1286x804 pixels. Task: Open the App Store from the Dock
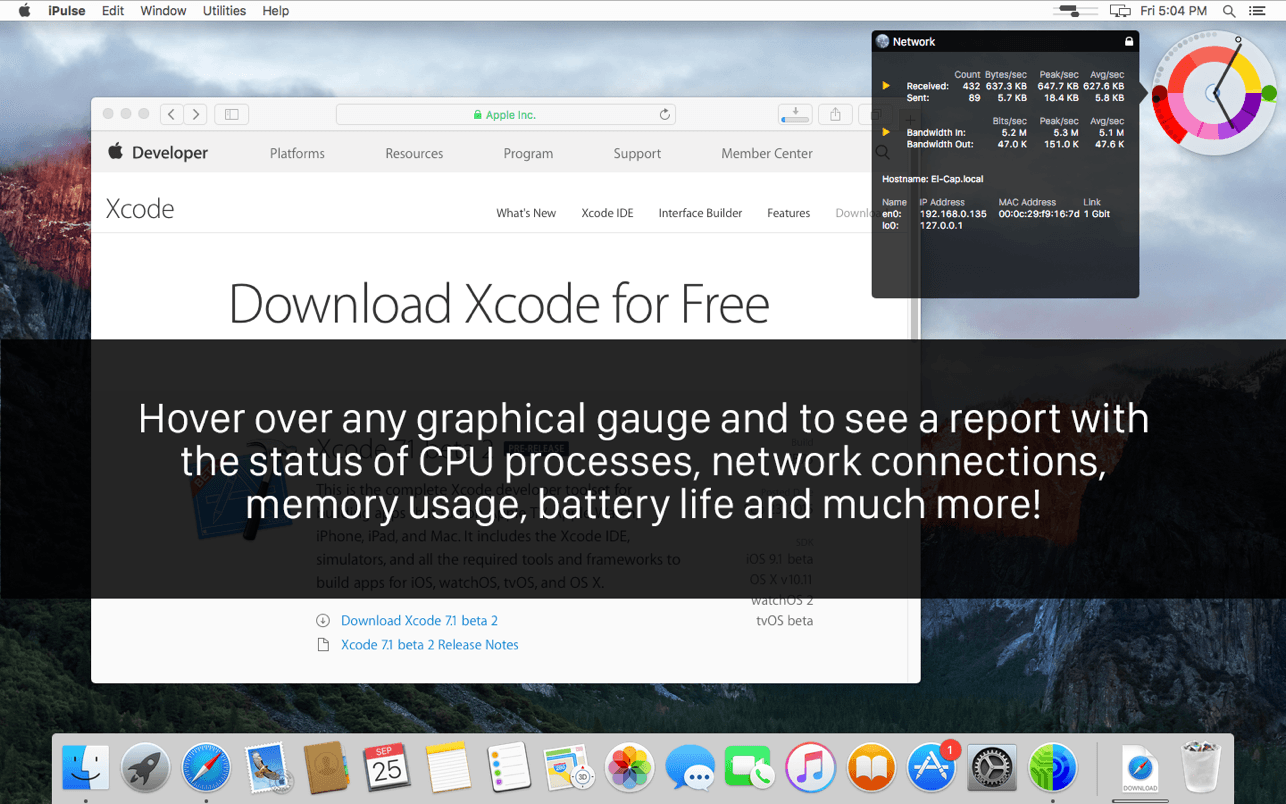930,768
